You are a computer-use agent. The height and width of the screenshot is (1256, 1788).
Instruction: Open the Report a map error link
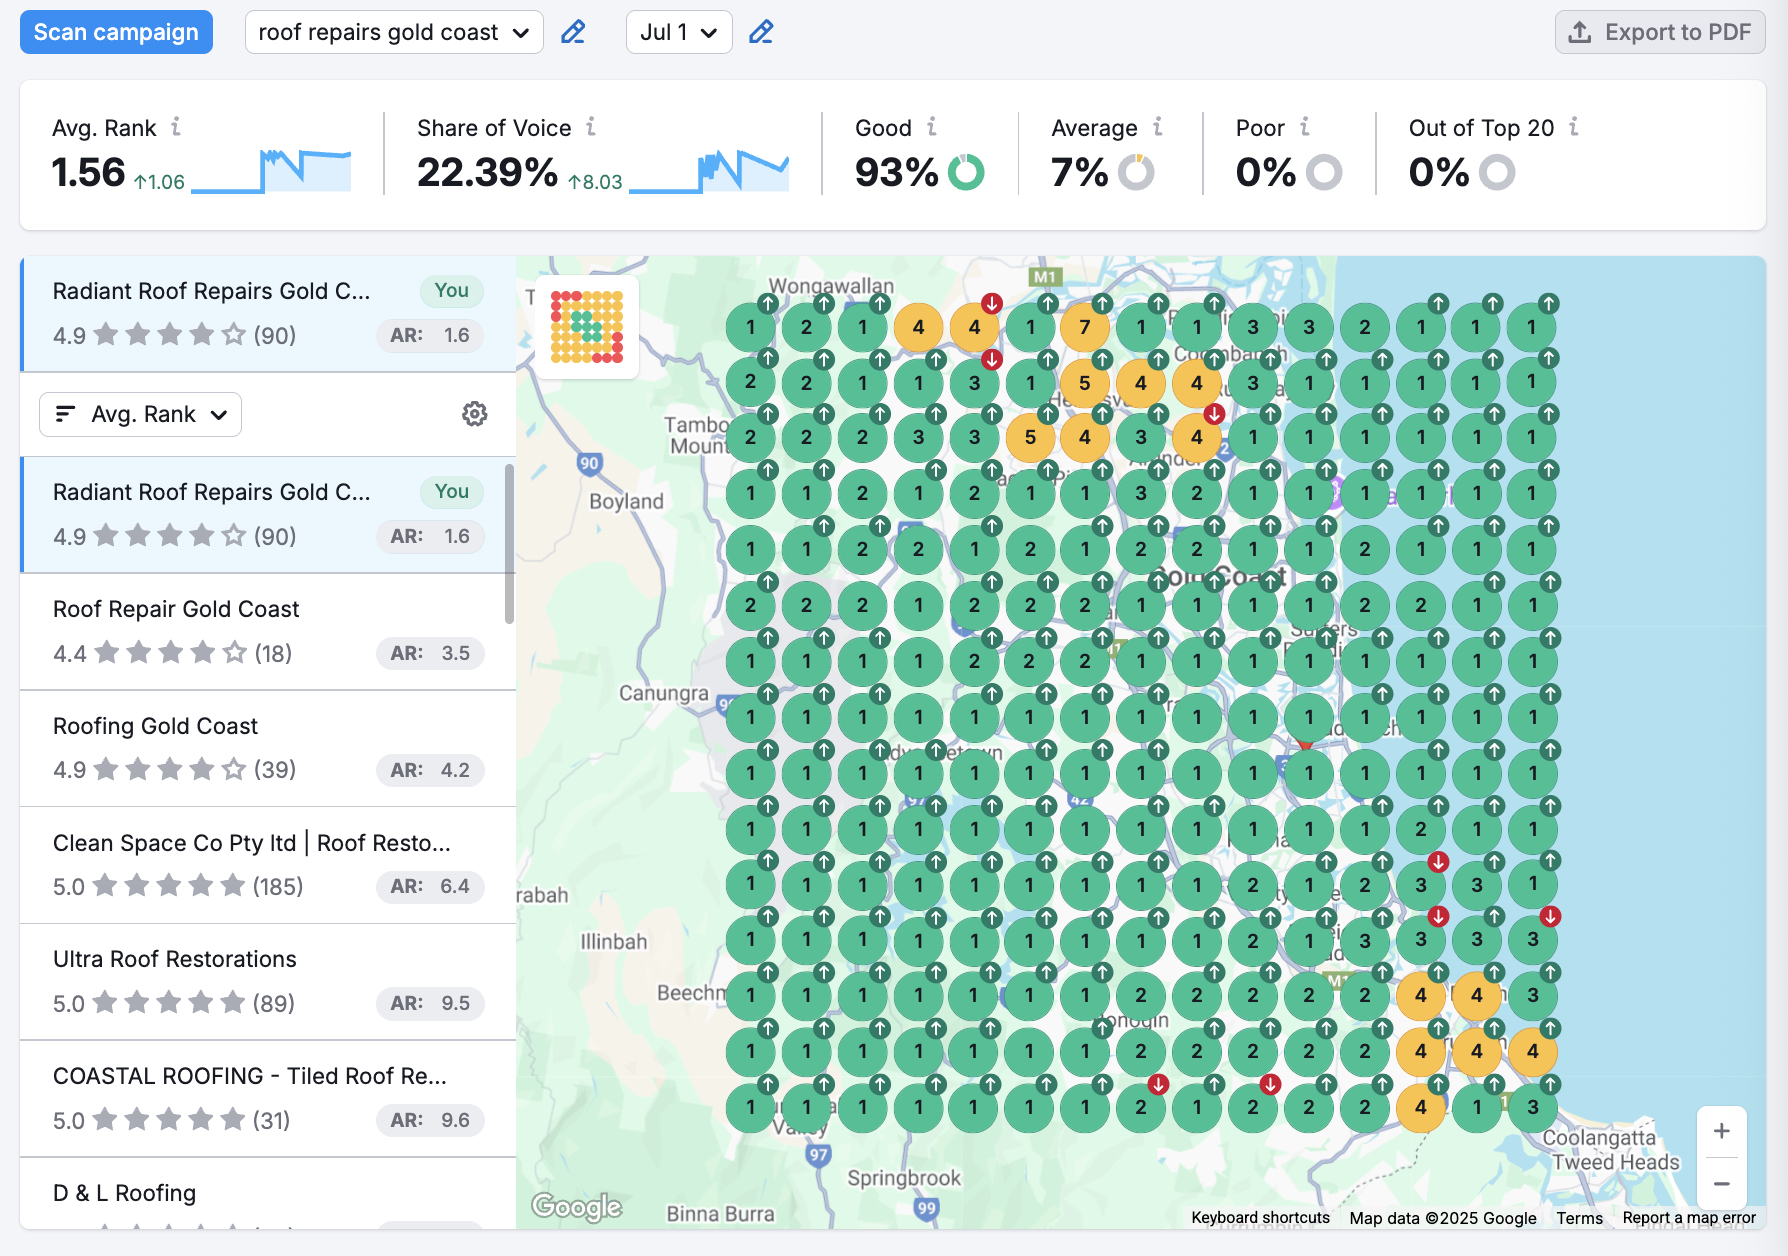click(1688, 1218)
